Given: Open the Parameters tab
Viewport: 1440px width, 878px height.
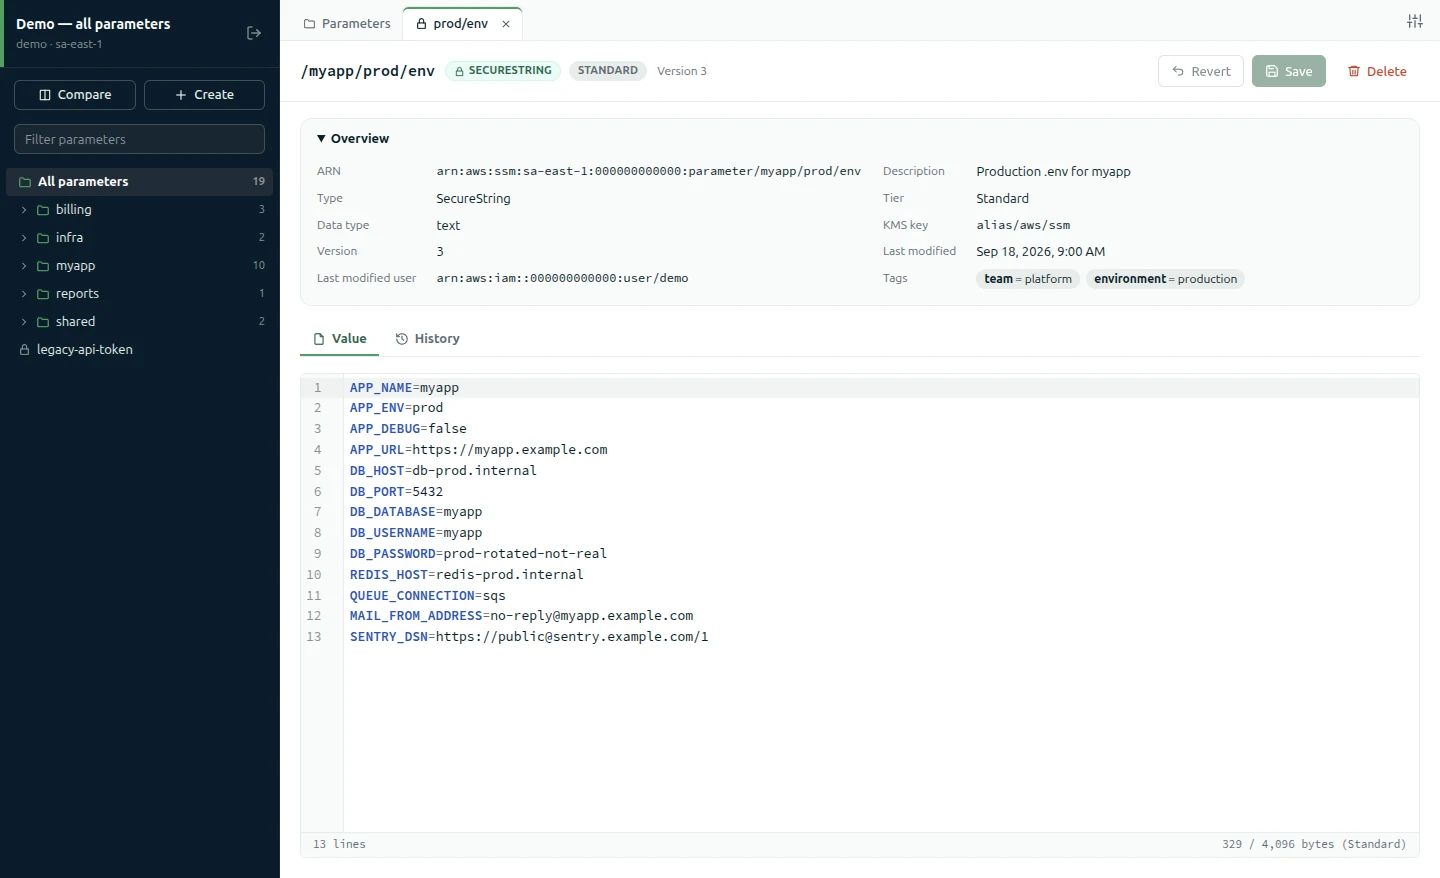Looking at the screenshot, I should [x=347, y=24].
